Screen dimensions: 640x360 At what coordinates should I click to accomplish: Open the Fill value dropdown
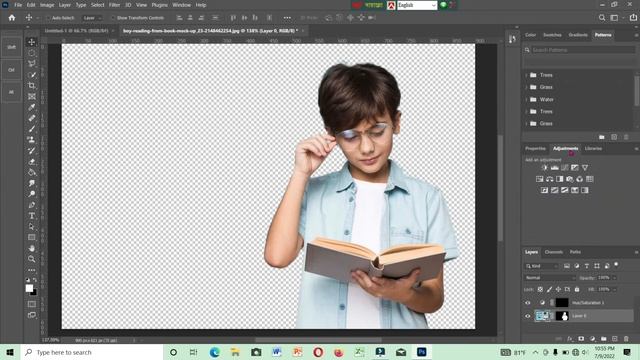pos(614,289)
